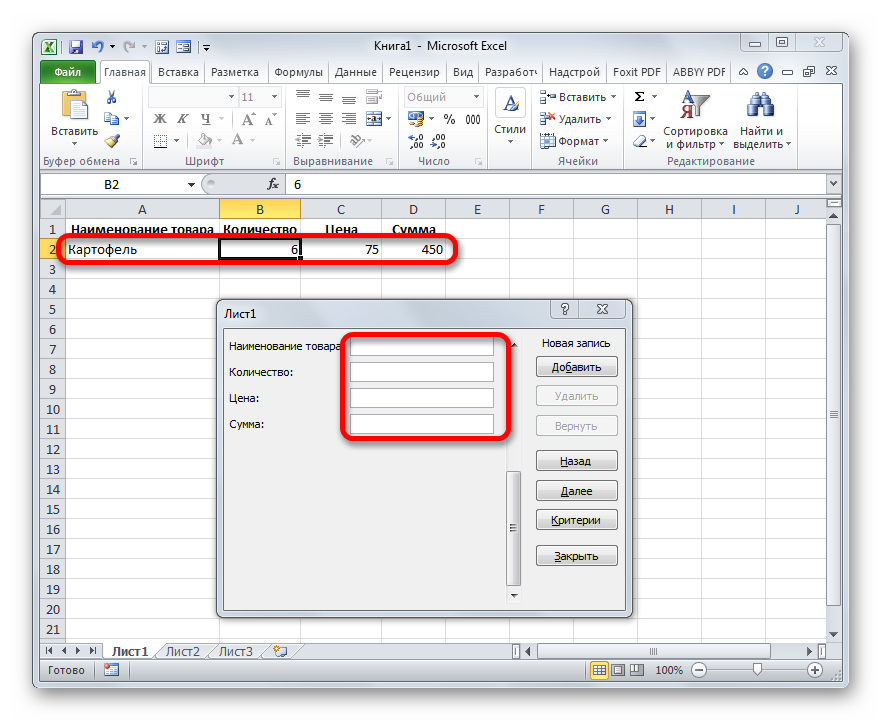The width and height of the screenshot is (882, 721).
Task: Toggle Bold formatting in the ribbon
Action: coord(158,119)
